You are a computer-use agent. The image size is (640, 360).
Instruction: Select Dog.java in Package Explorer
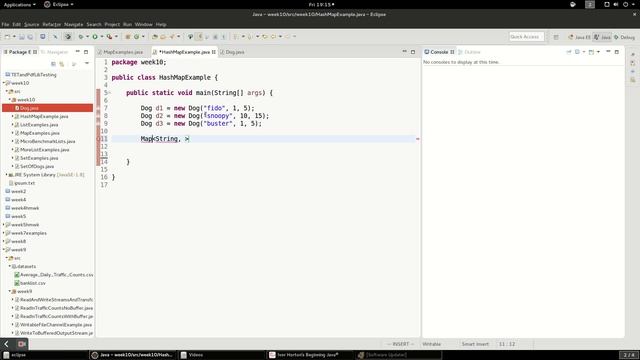(x=47, y=108)
